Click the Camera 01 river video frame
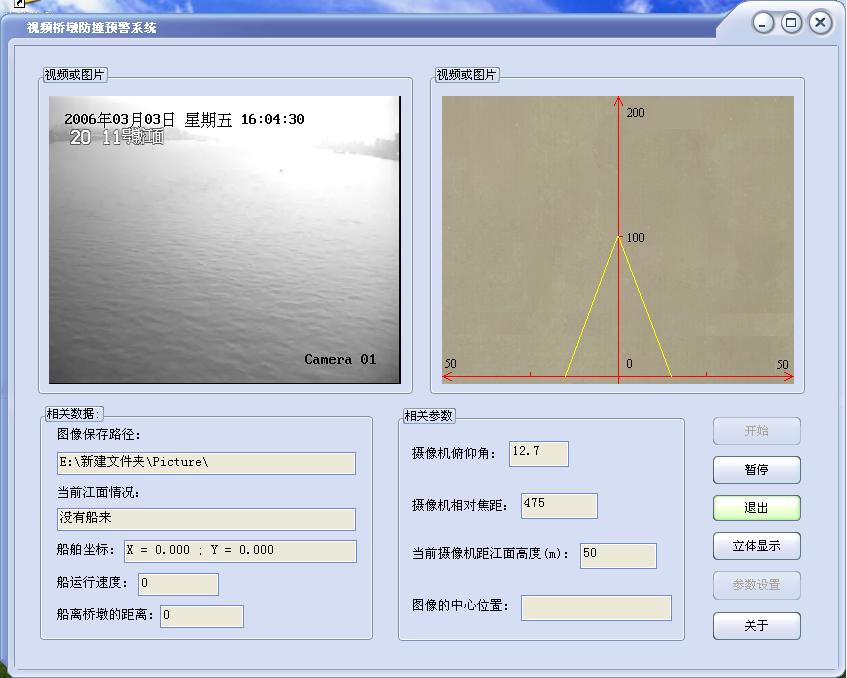Image resolution: width=847 pixels, height=678 pixels. coord(225,240)
